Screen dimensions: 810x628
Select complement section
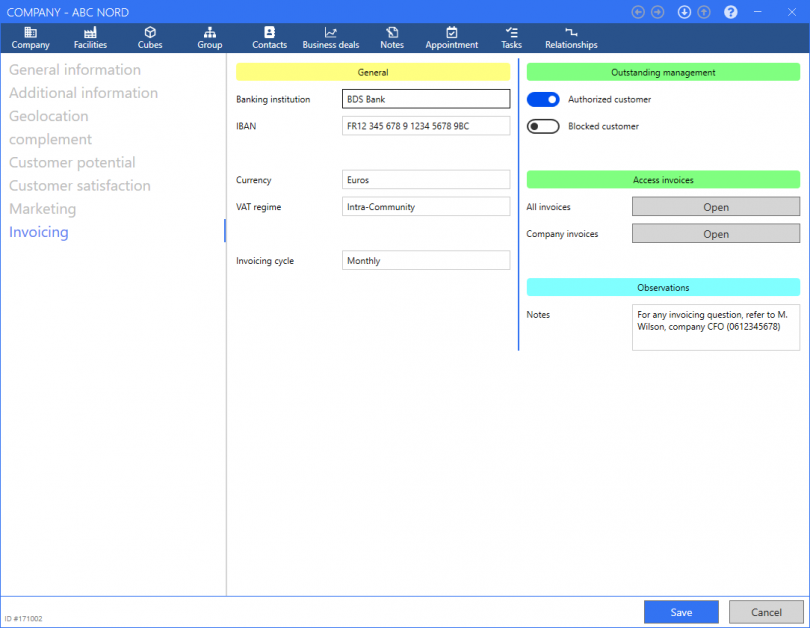50,139
